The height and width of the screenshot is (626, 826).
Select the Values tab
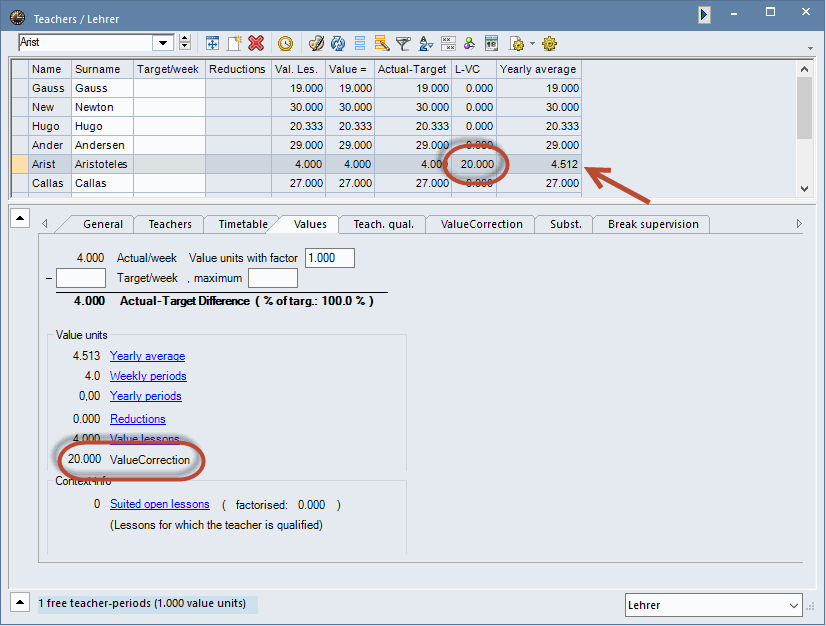310,224
